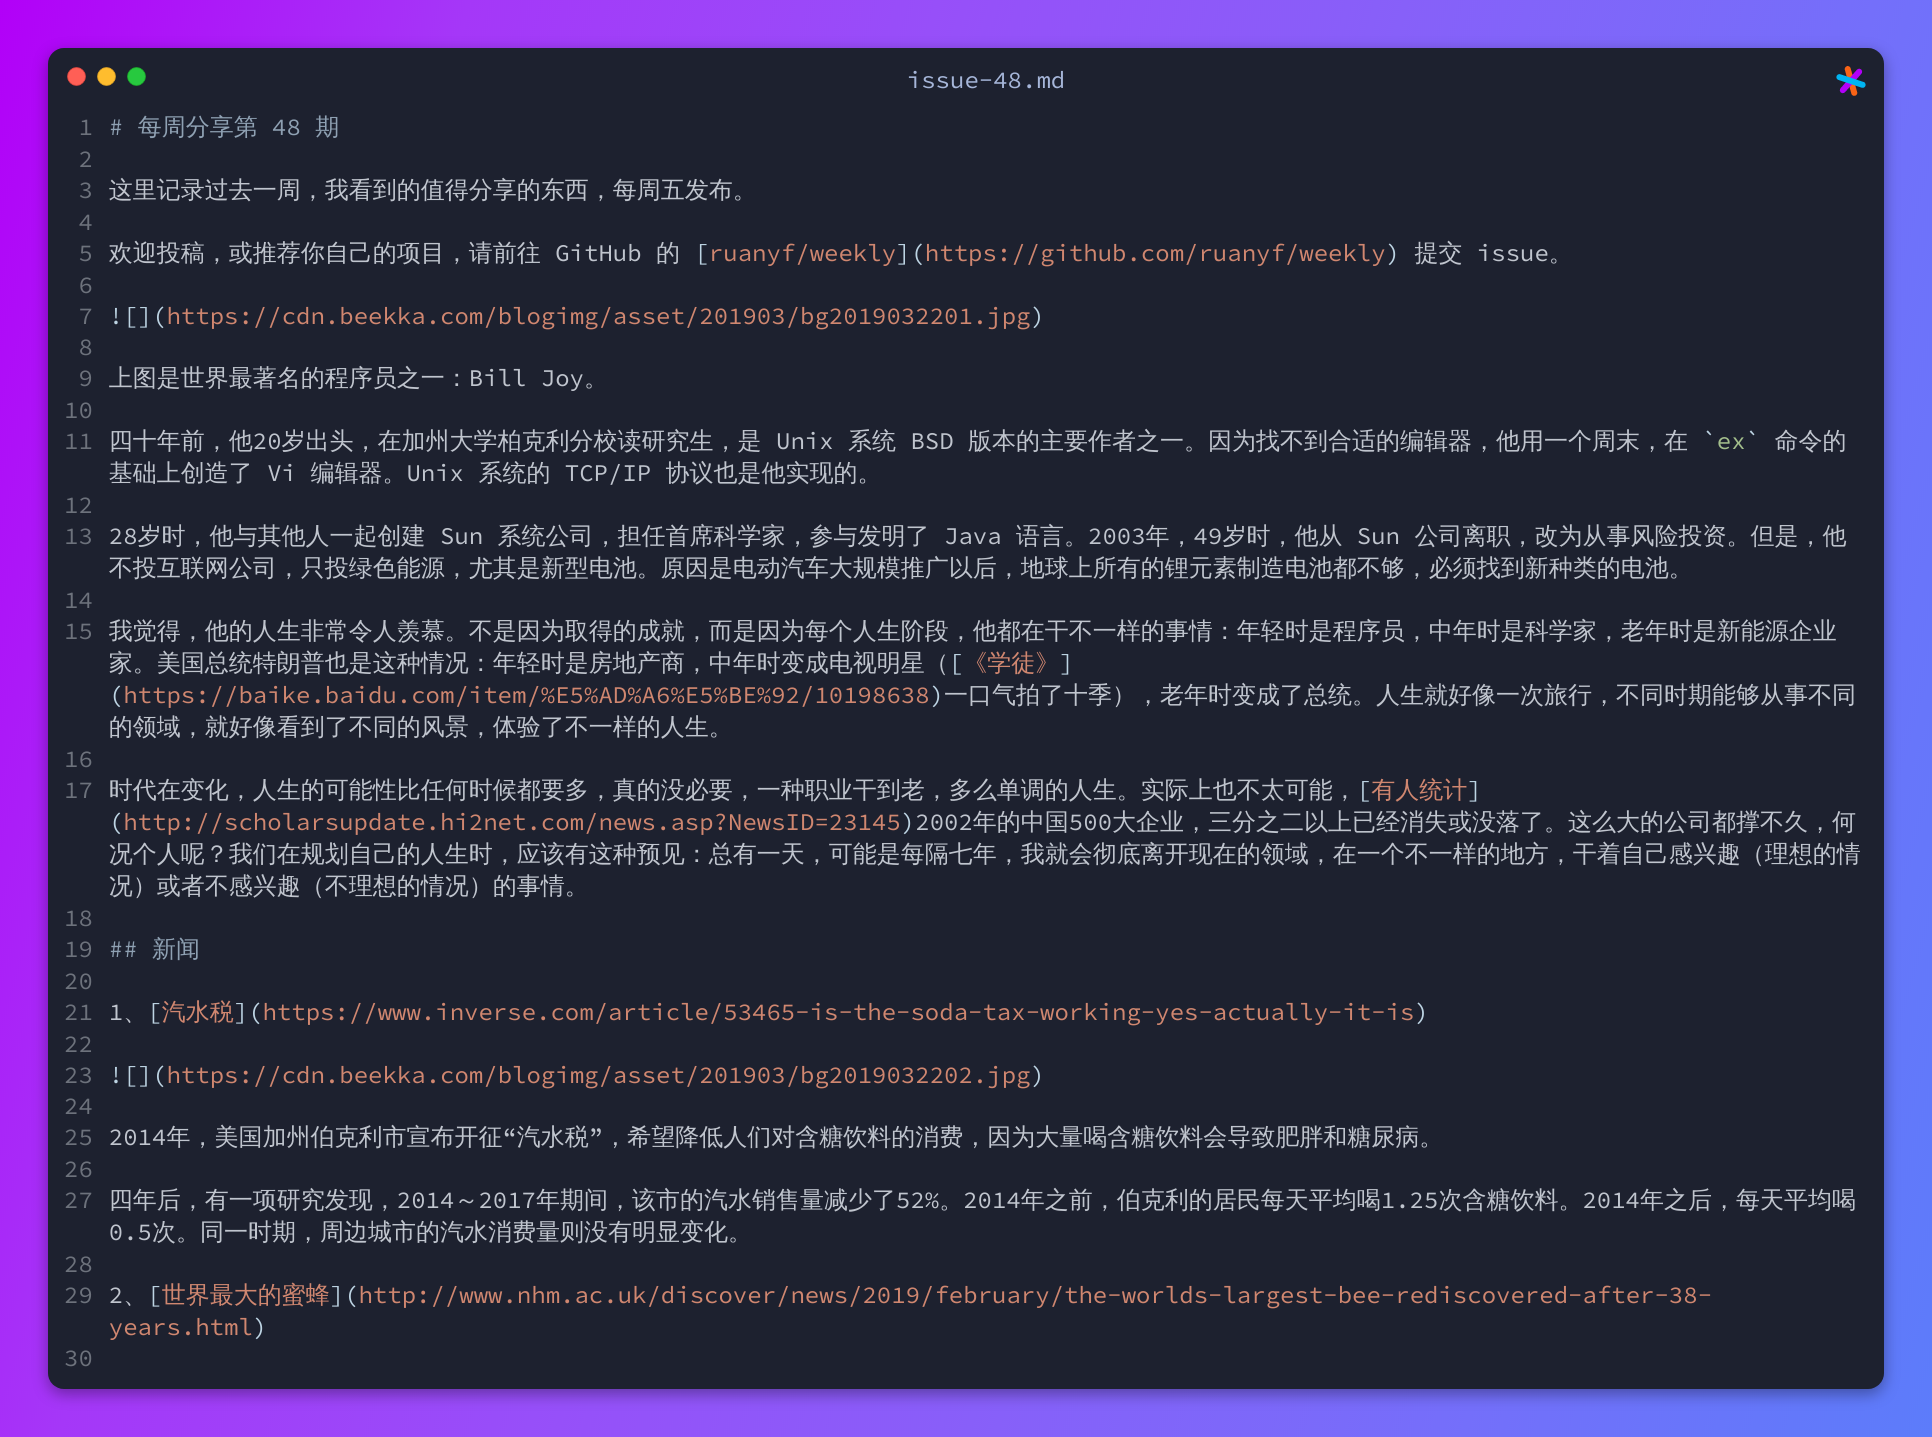Click the green traffic light dot
The image size is (1932, 1437).
click(x=138, y=76)
